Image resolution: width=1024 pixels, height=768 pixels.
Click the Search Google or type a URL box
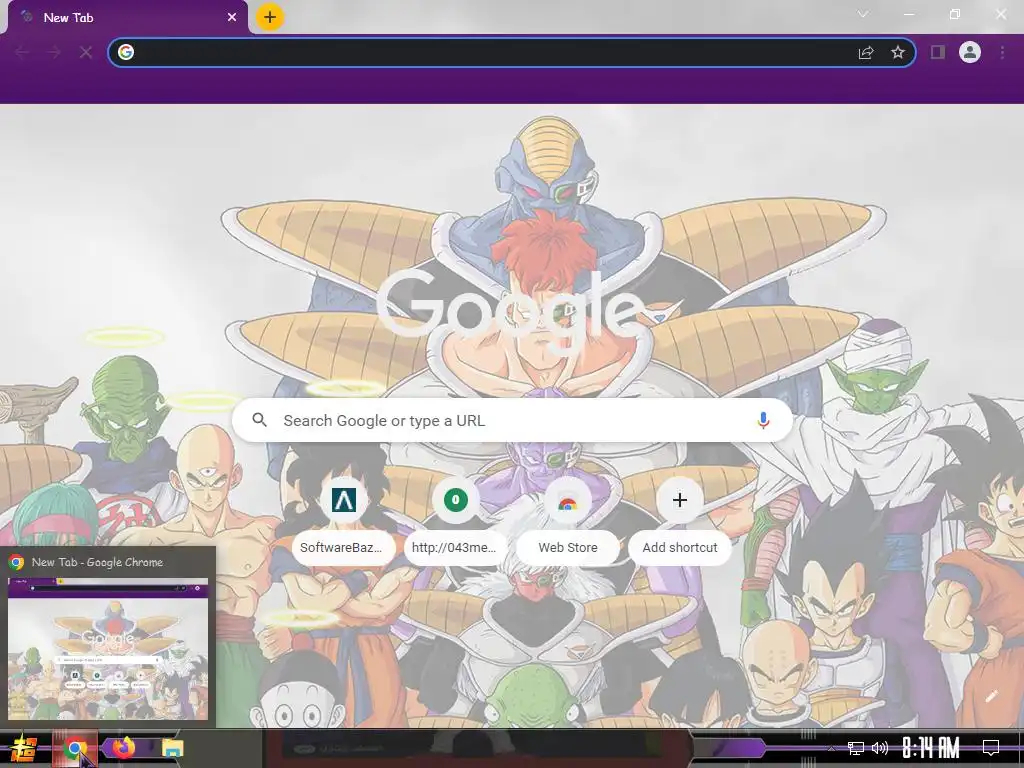tap(513, 420)
